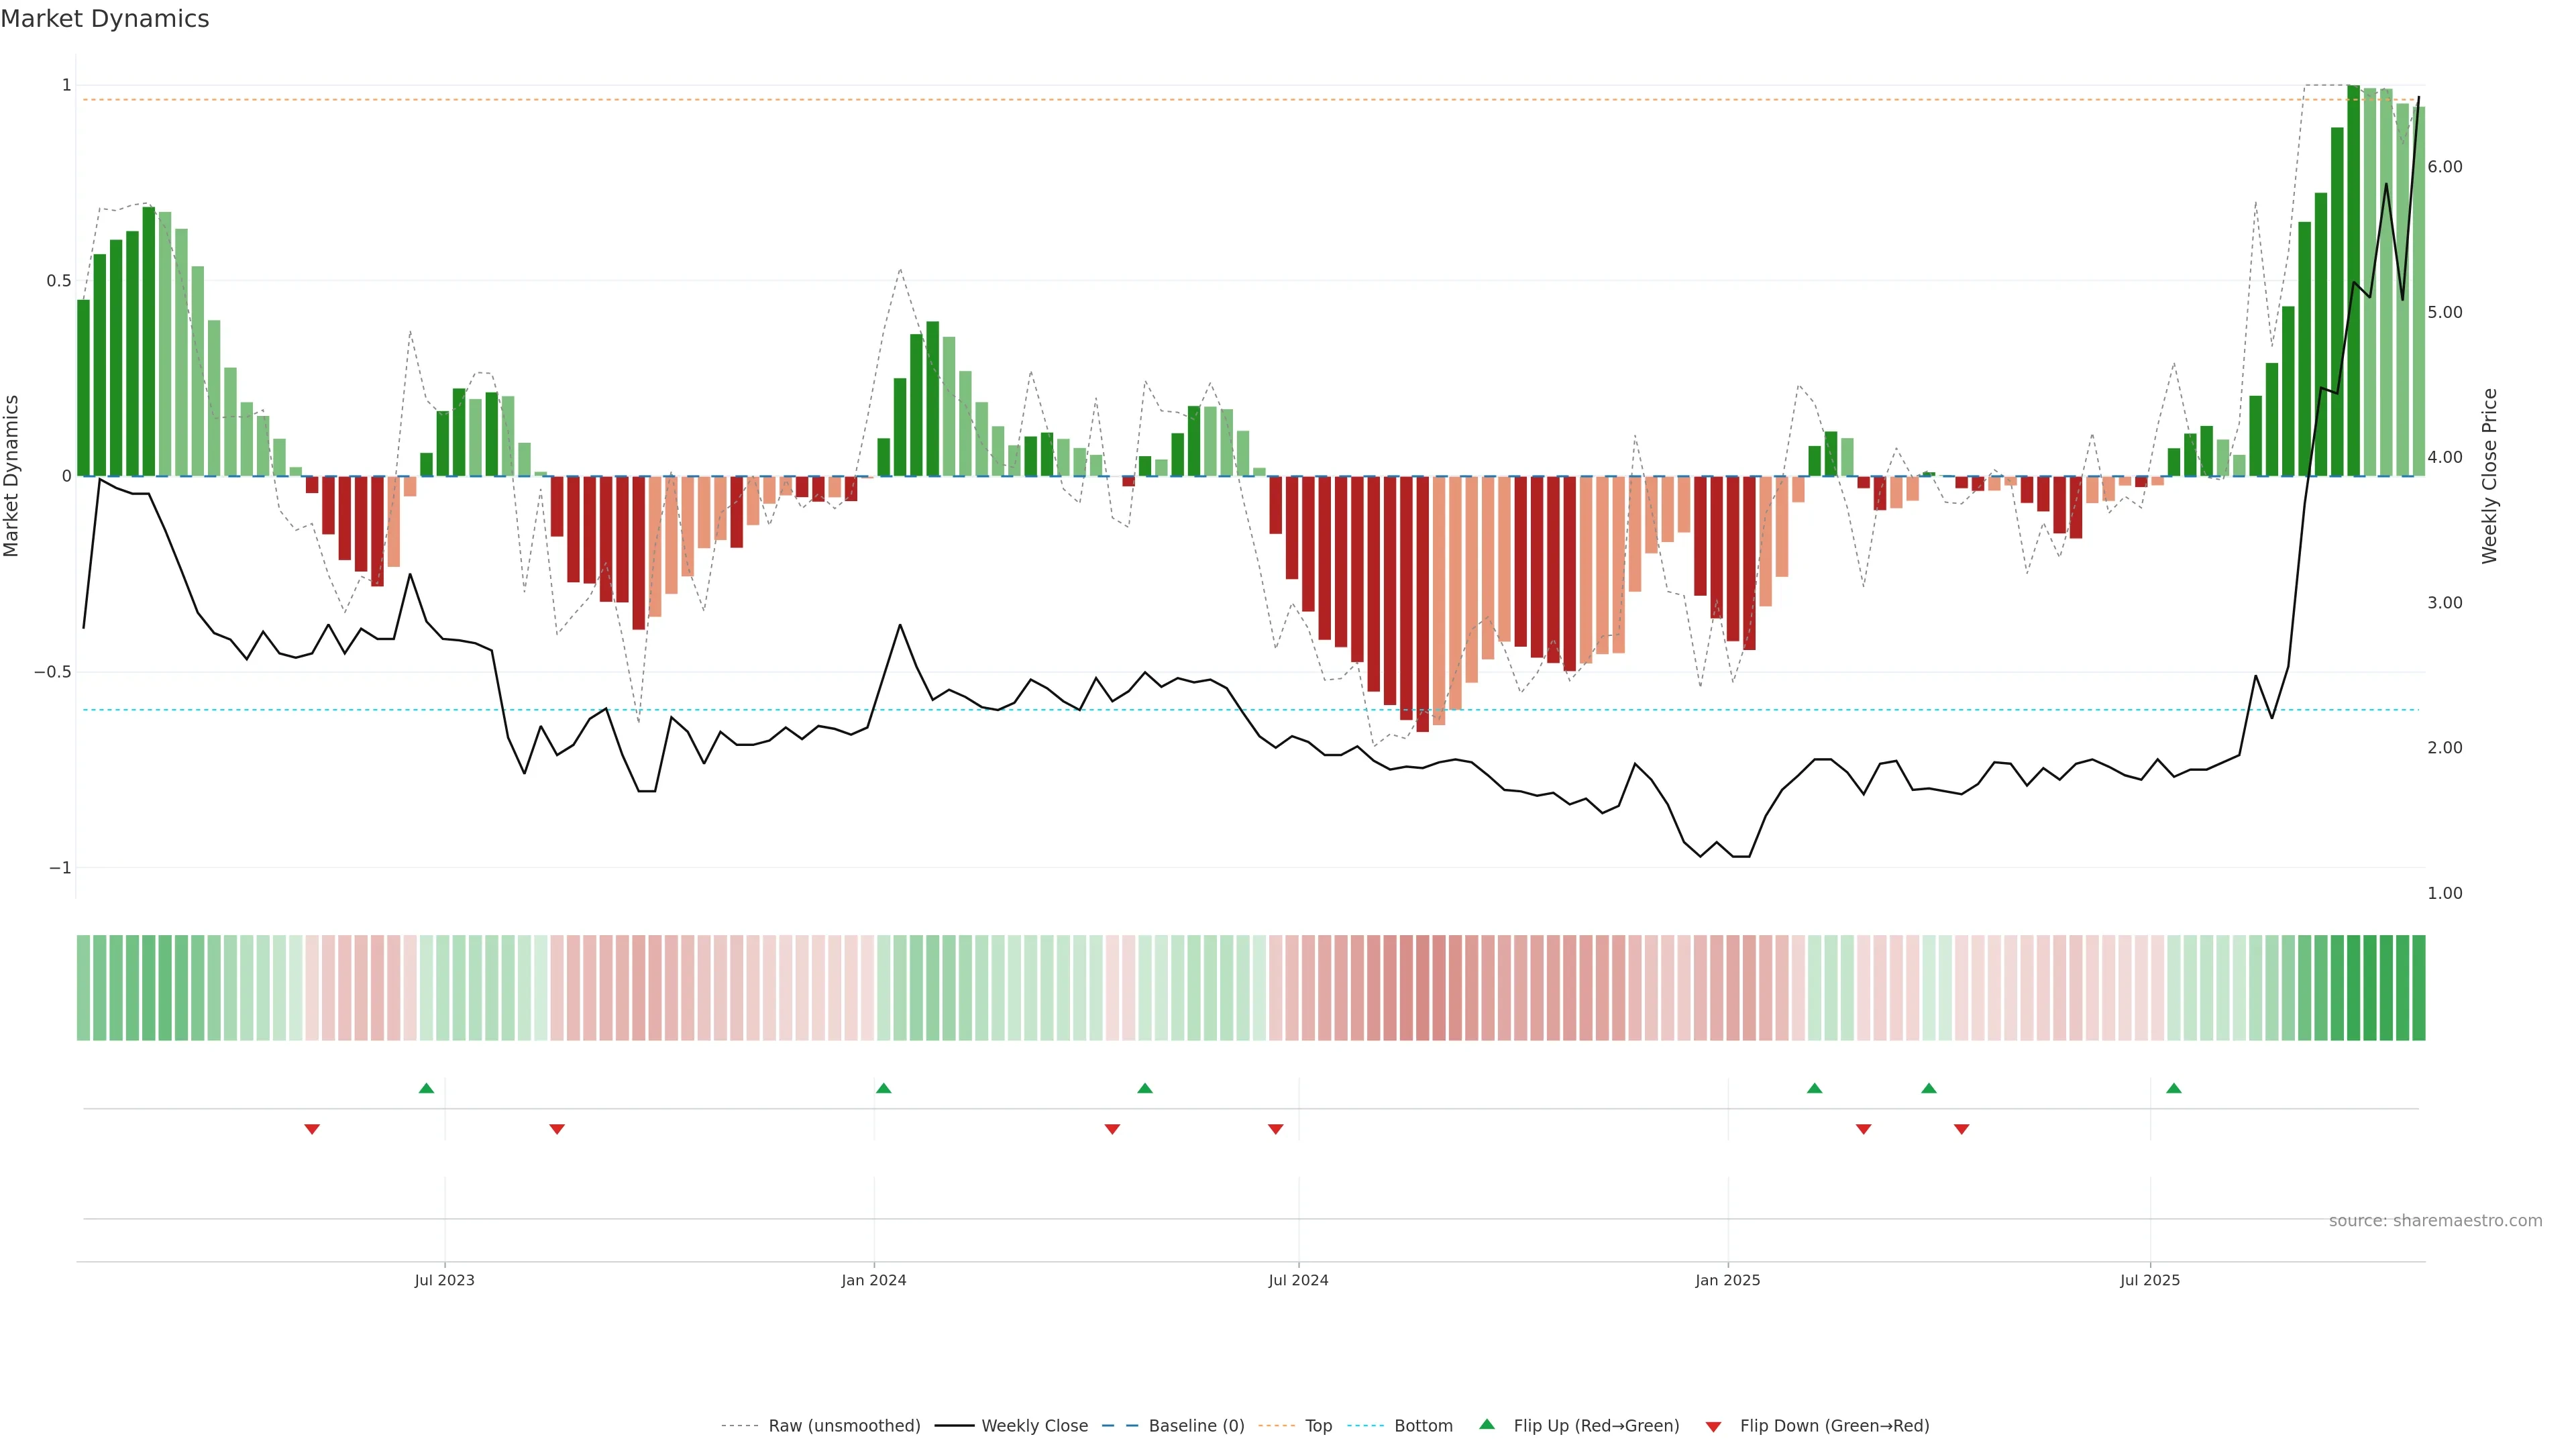Hide the Top threshold line via legend
Screen dimensions: 2576x1449
pyautogui.click(x=1318, y=1426)
